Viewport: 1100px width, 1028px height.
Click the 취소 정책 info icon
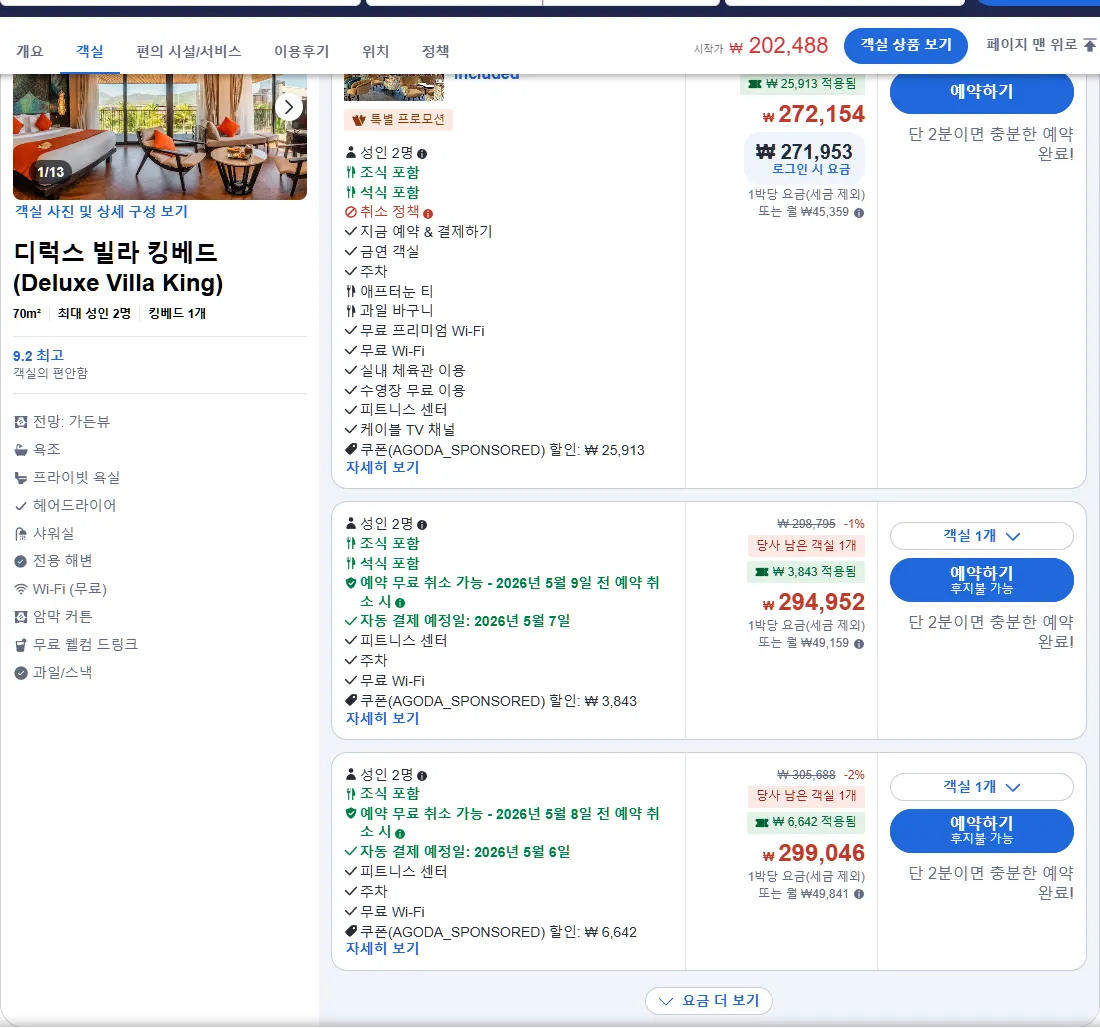pyautogui.click(x=428, y=213)
